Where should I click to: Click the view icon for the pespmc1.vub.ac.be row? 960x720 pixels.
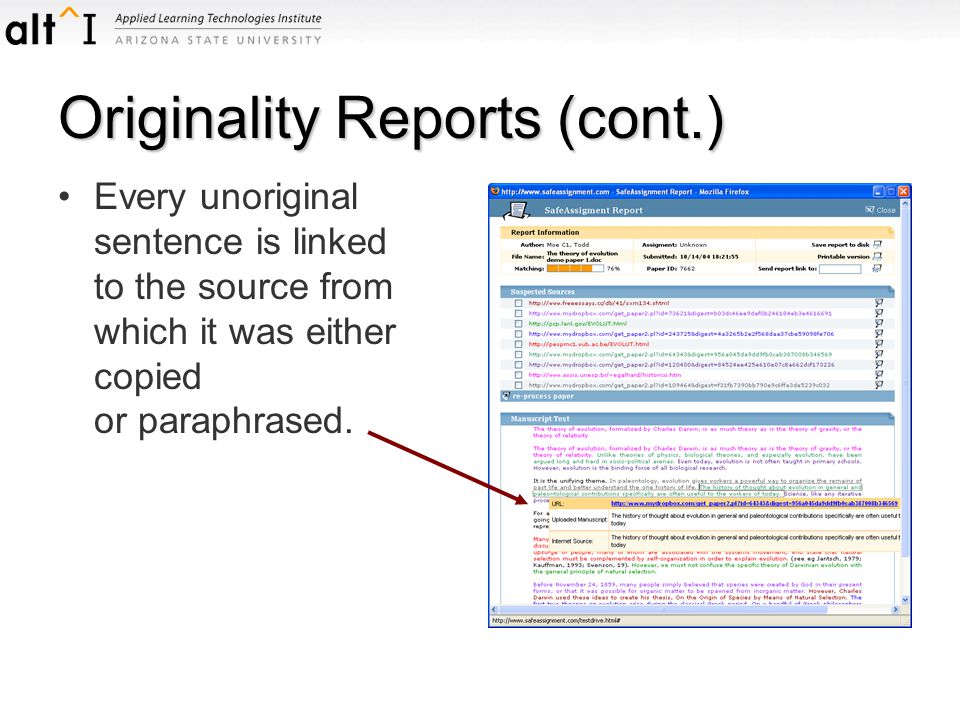879,344
